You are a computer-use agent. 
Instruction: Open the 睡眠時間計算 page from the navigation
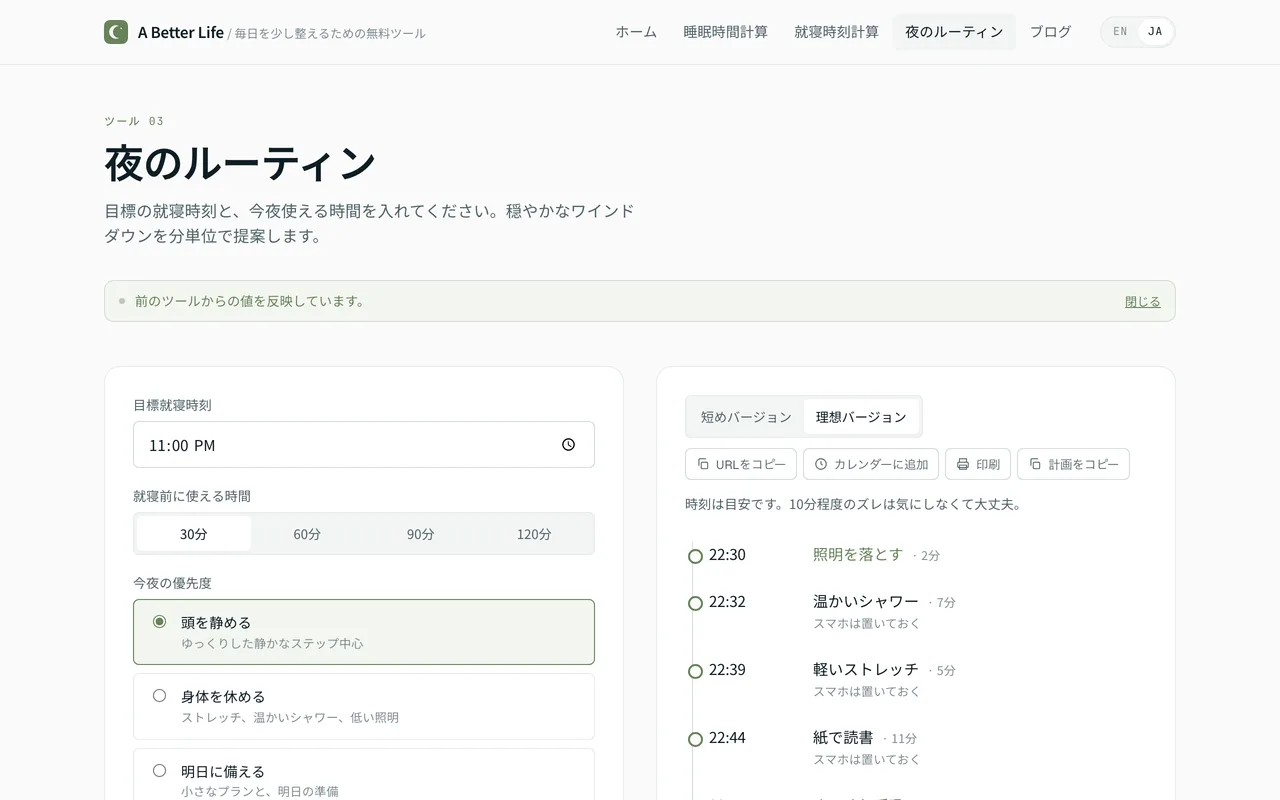click(x=726, y=31)
